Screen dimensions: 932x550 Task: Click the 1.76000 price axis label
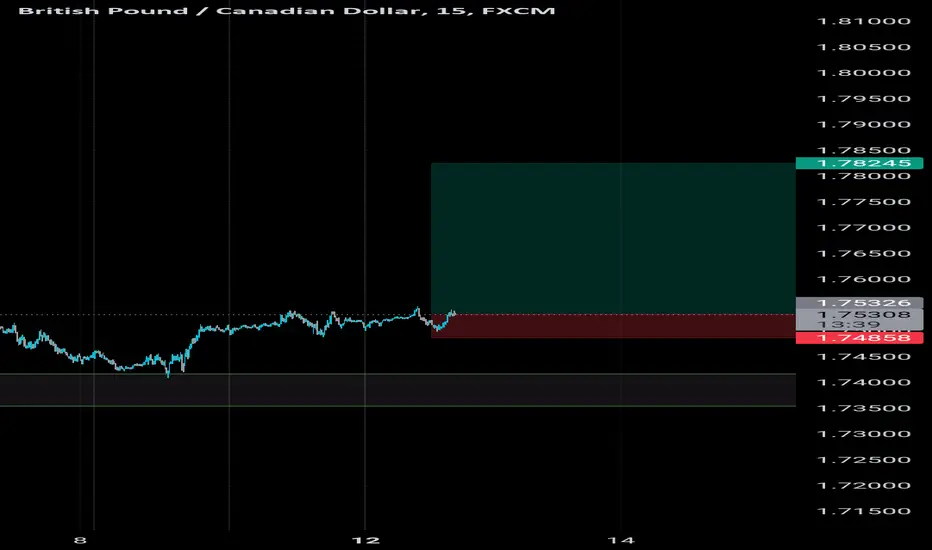864,279
